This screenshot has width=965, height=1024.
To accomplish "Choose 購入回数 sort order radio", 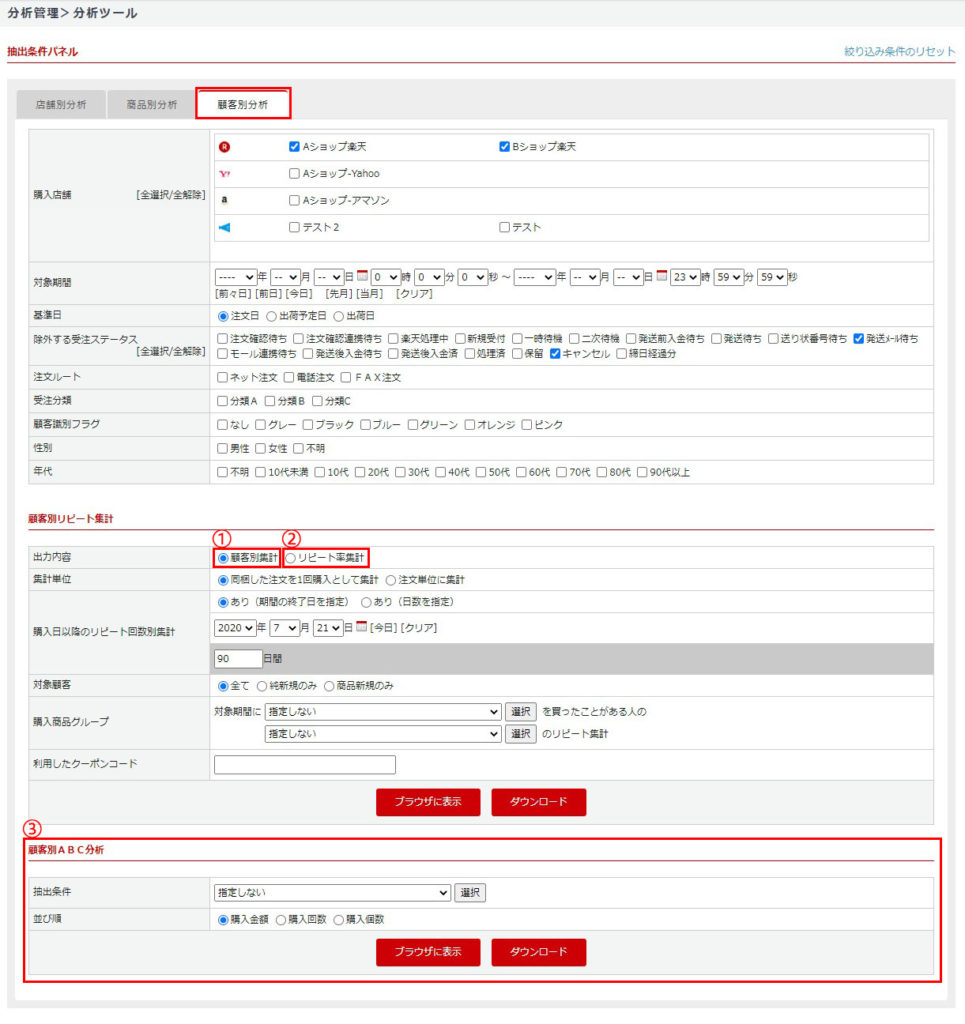I will [x=281, y=919].
